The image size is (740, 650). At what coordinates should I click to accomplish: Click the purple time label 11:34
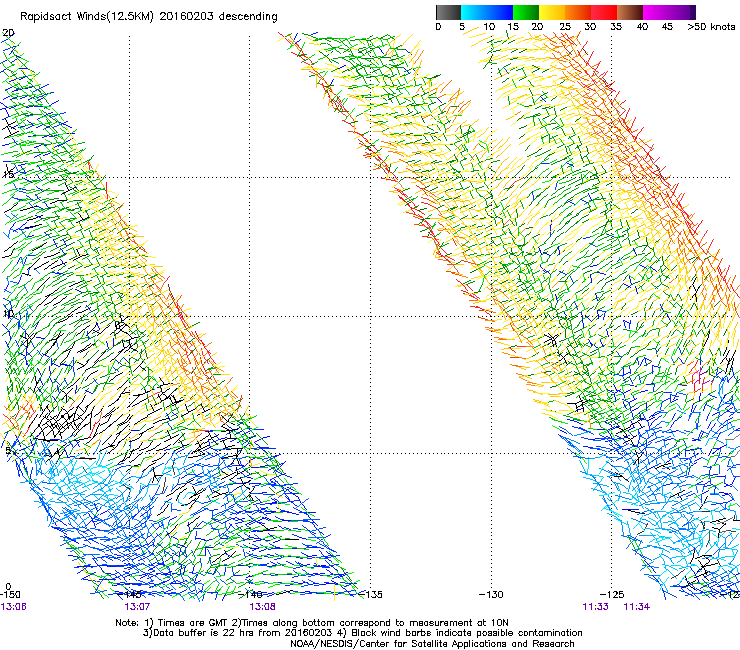click(637, 607)
